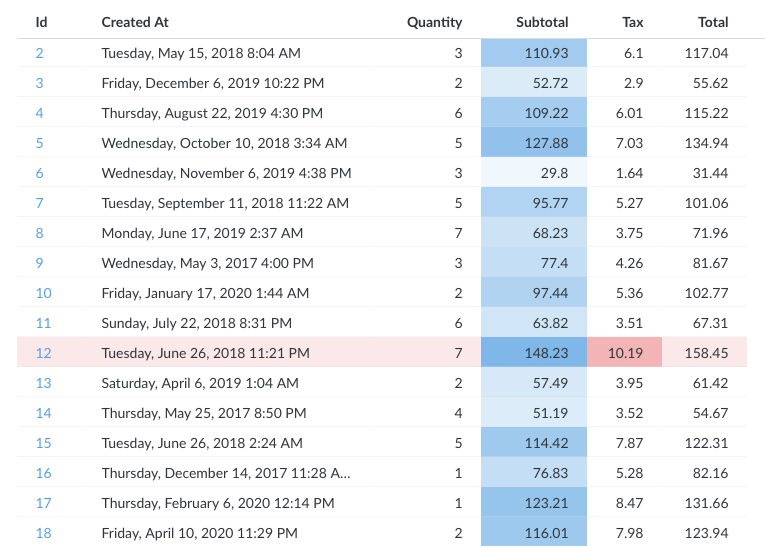Select the Tax cell 8.47

pos(624,503)
